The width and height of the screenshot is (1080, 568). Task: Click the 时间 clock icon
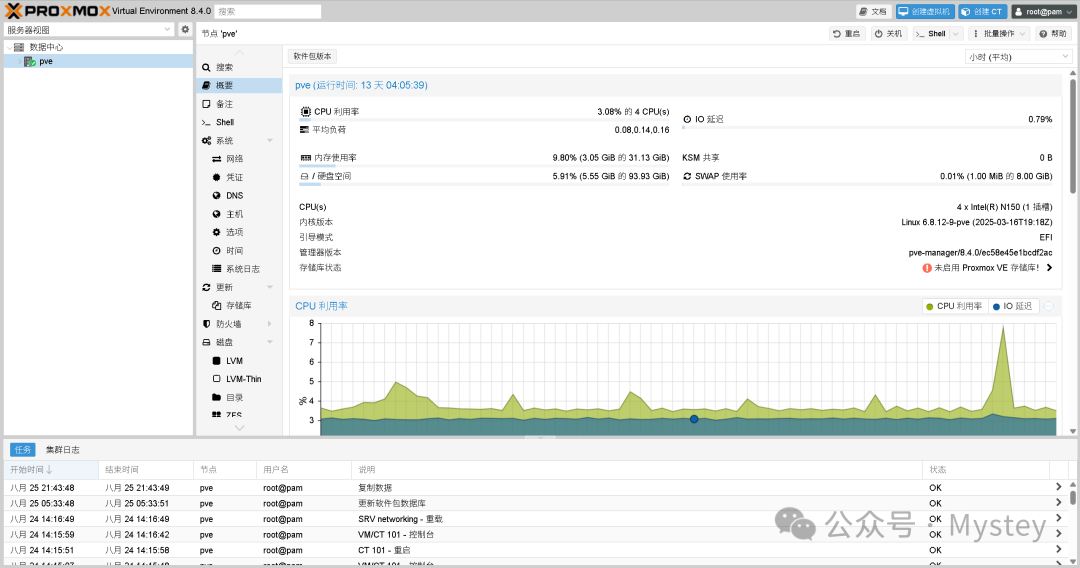pos(216,251)
